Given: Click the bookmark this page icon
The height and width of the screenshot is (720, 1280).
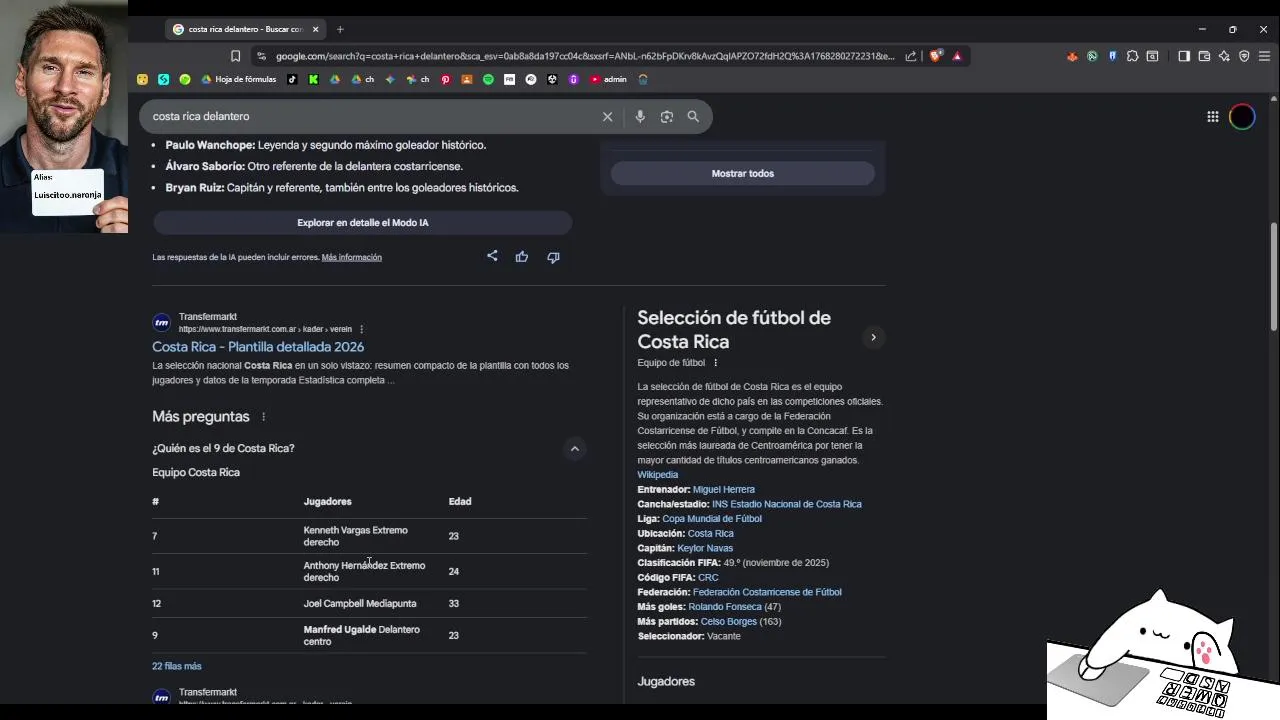Looking at the screenshot, I should point(236,56).
